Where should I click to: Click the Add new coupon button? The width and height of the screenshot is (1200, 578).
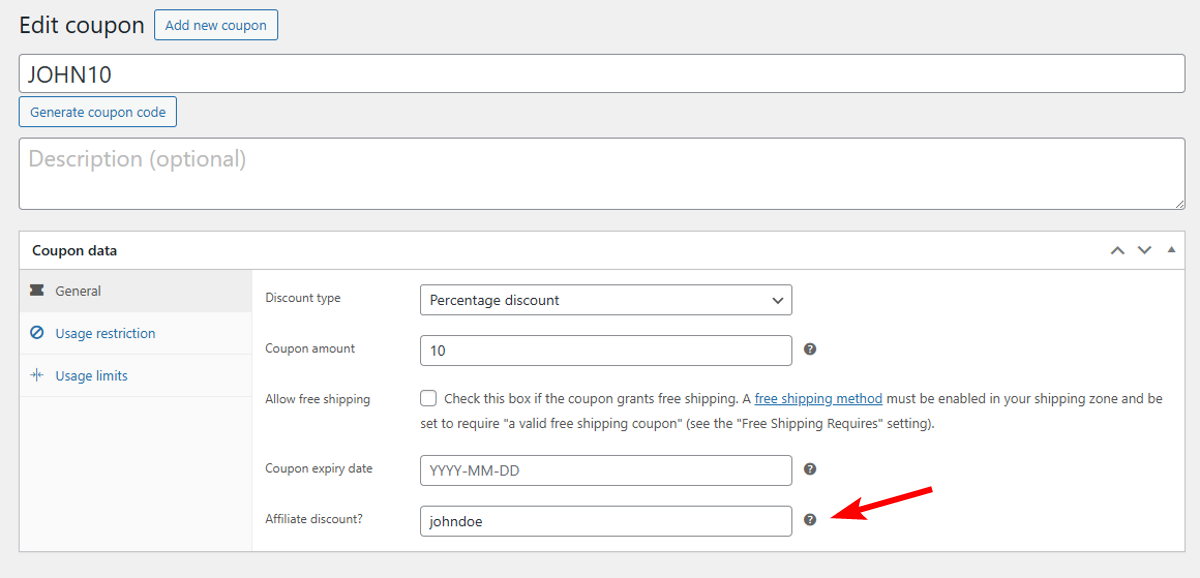pyautogui.click(x=216, y=25)
